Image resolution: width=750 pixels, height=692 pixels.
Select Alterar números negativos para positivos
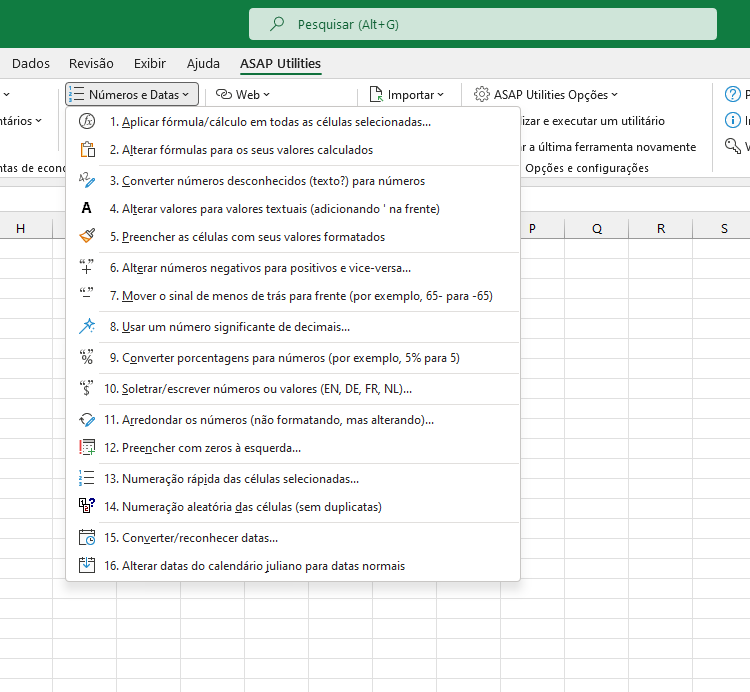[x=293, y=268]
